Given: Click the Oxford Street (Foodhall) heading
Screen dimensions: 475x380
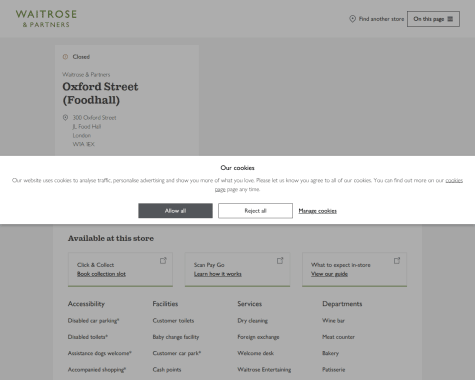Looking at the screenshot, I should 100,93.
